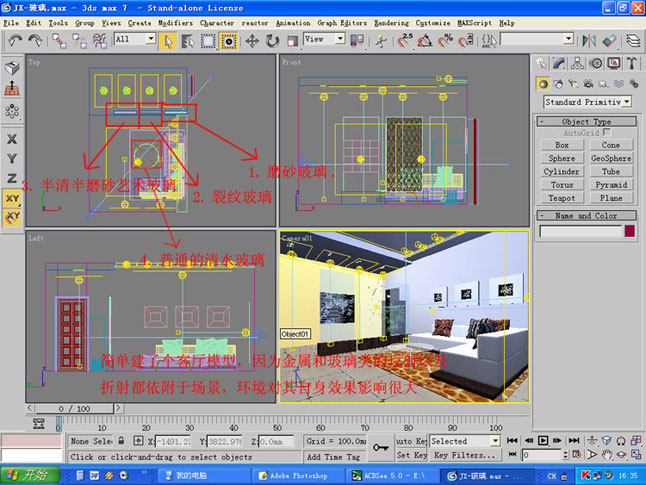The width and height of the screenshot is (646, 485).
Task: Enable the AutoGrid checkbox
Action: [x=606, y=132]
